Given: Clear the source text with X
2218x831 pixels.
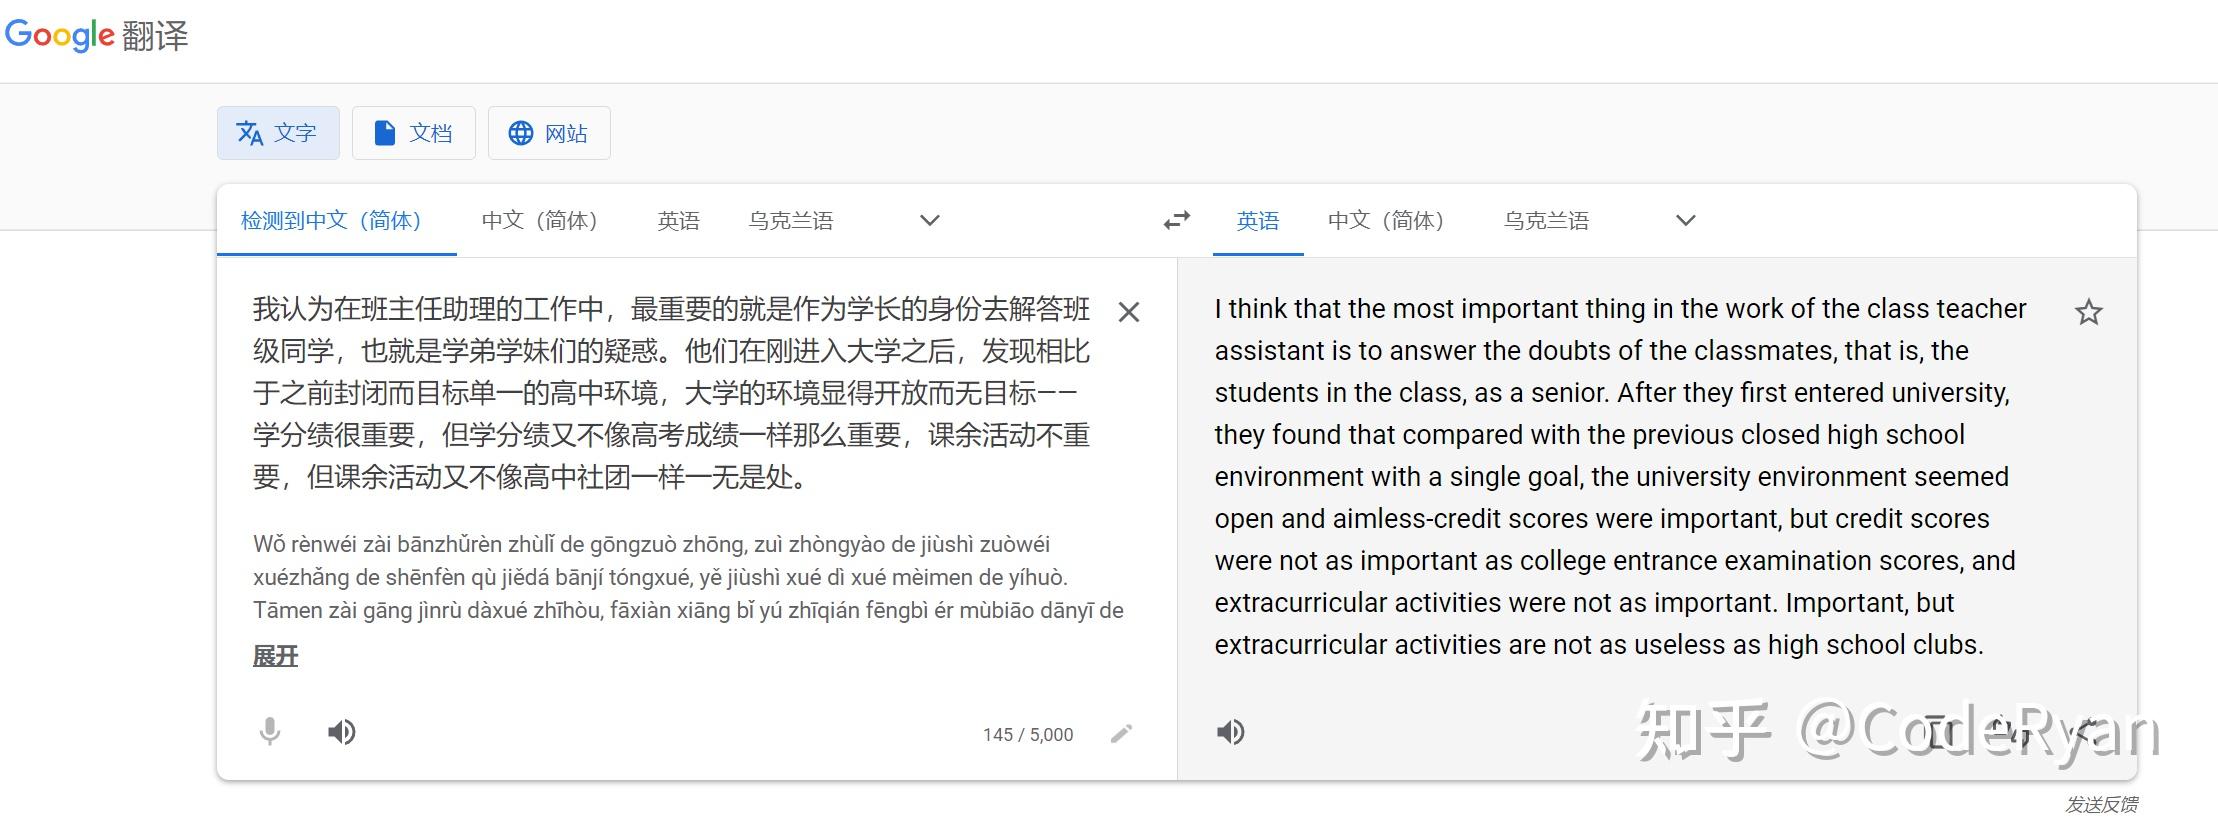Looking at the screenshot, I should pyautogui.click(x=1129, y=312).
